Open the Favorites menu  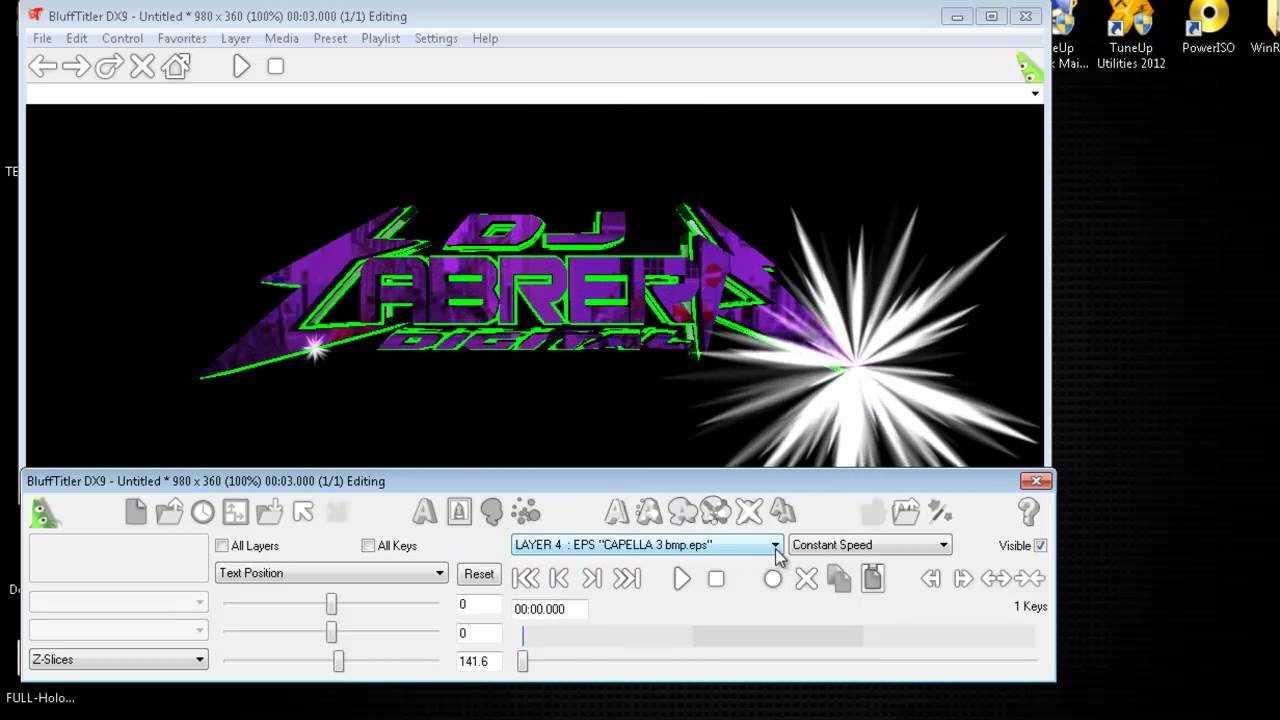click(182, 38)
